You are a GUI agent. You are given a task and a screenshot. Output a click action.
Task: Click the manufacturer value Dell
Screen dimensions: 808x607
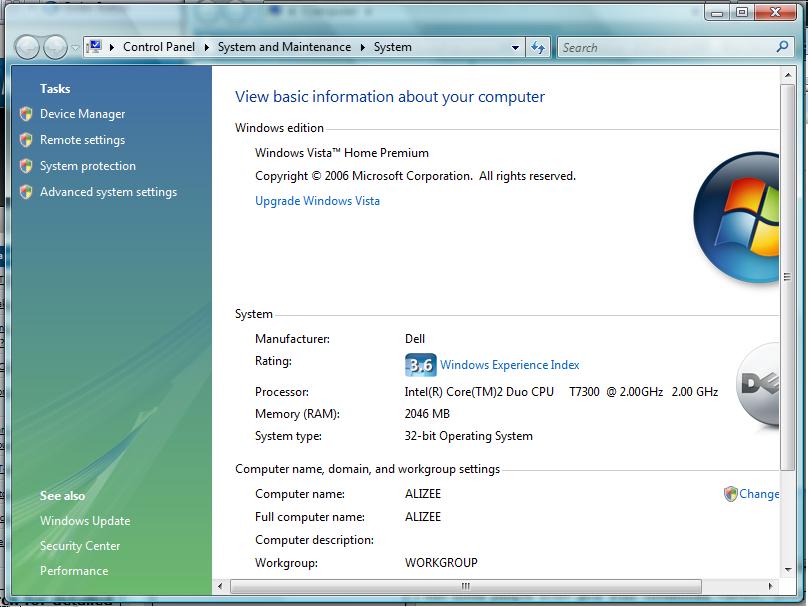coord(415,339)
